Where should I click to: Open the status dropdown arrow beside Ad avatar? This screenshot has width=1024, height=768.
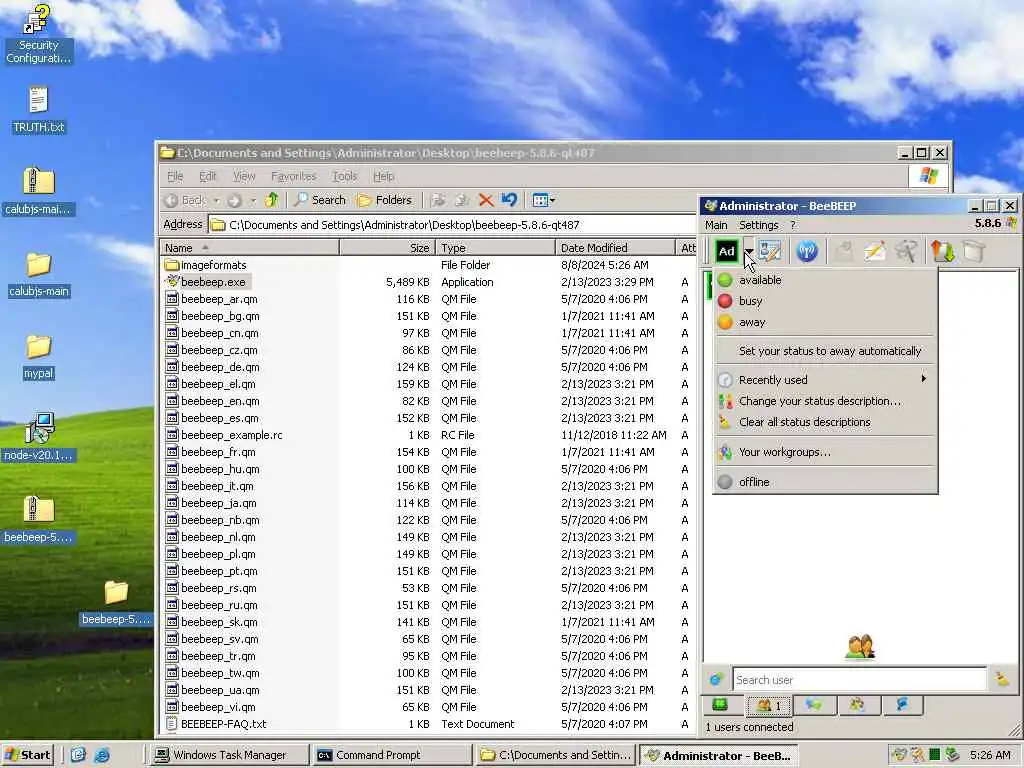tap(748, 251)
